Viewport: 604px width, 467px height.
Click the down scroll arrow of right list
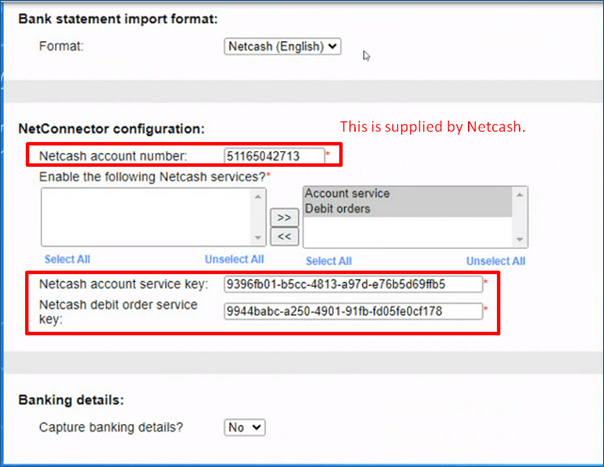tap(522, 238)
